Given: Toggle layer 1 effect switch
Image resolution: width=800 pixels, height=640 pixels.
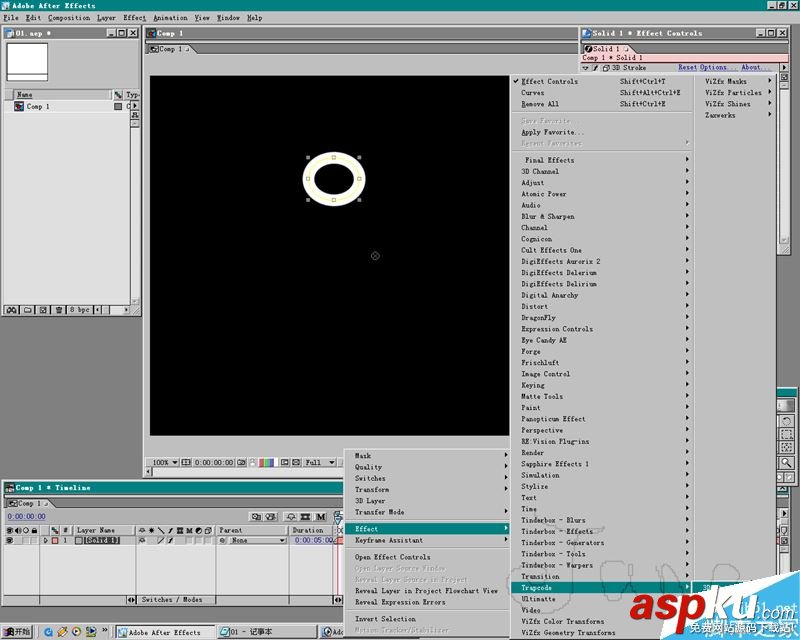Looking at the screenshot, I should [x=170, y=540].
